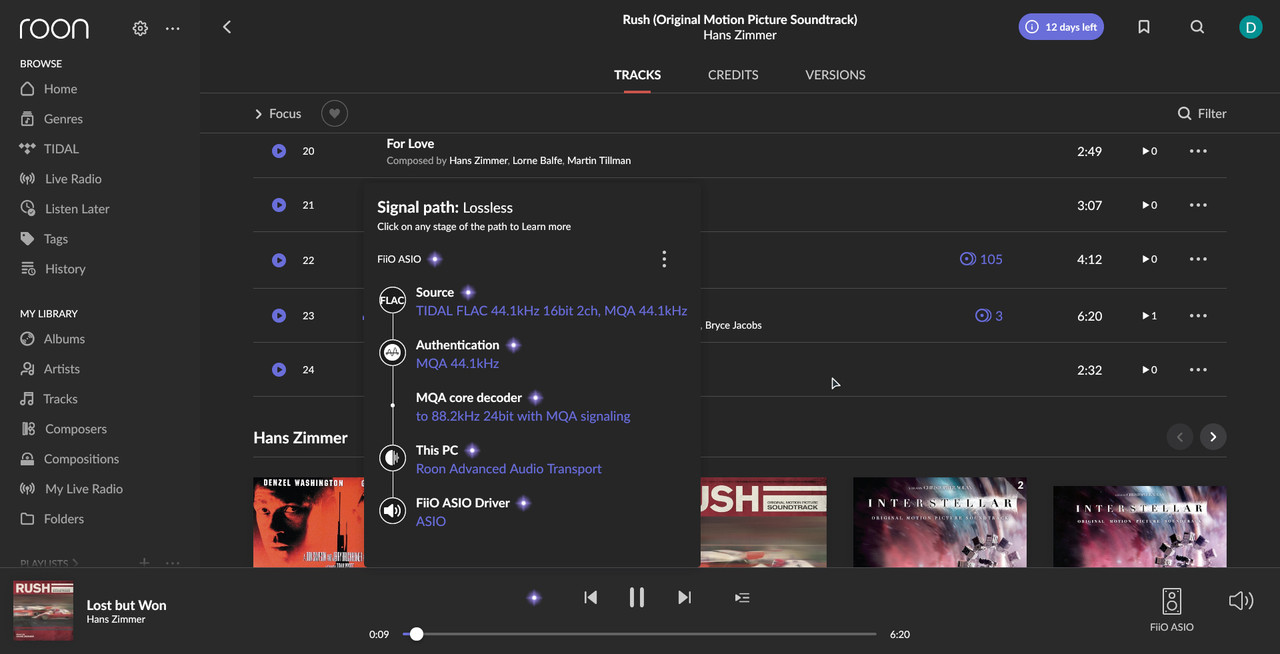
Task: Click the This PC stage icon
Action: pyautogui.click(x=392, y=458)
